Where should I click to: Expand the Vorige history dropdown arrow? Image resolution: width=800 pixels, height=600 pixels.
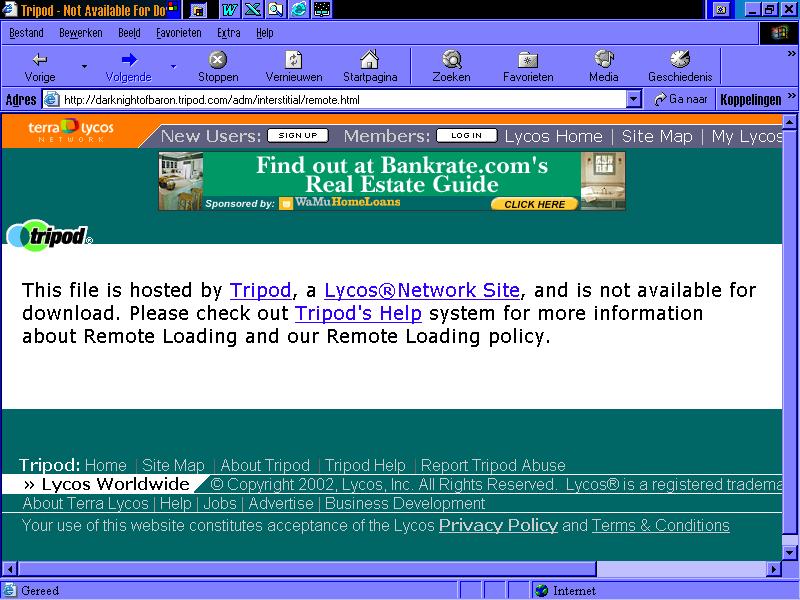tap(84, 67)
